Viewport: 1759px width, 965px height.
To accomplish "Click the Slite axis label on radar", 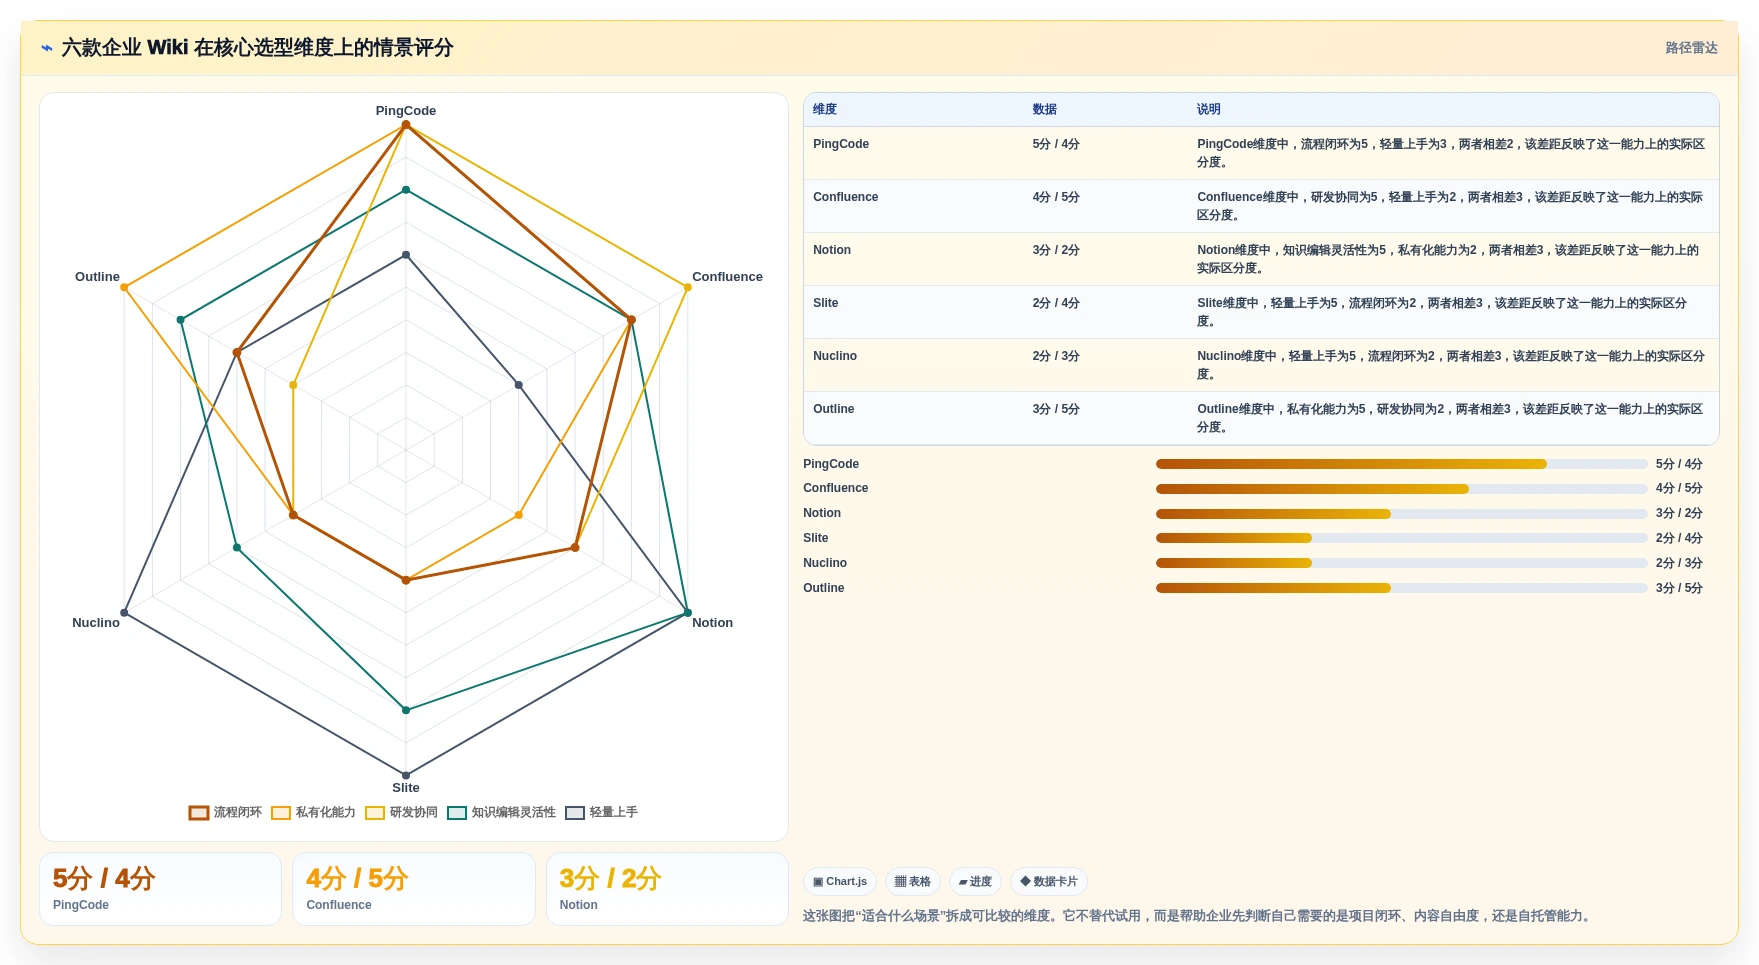I will [x=406, y=788].
